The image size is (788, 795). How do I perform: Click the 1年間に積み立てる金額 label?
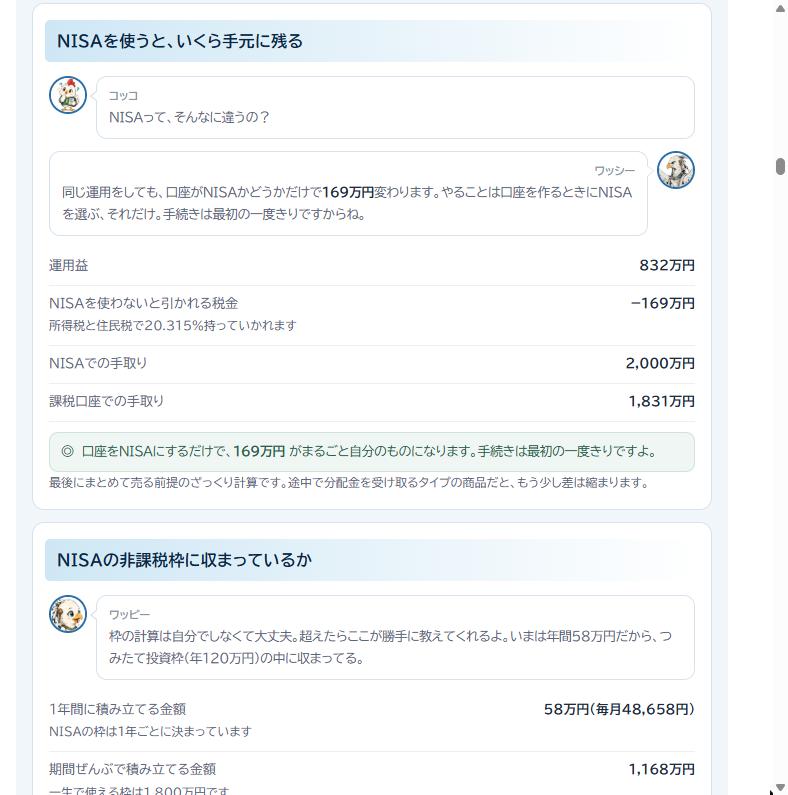click(x=117, y=709)
